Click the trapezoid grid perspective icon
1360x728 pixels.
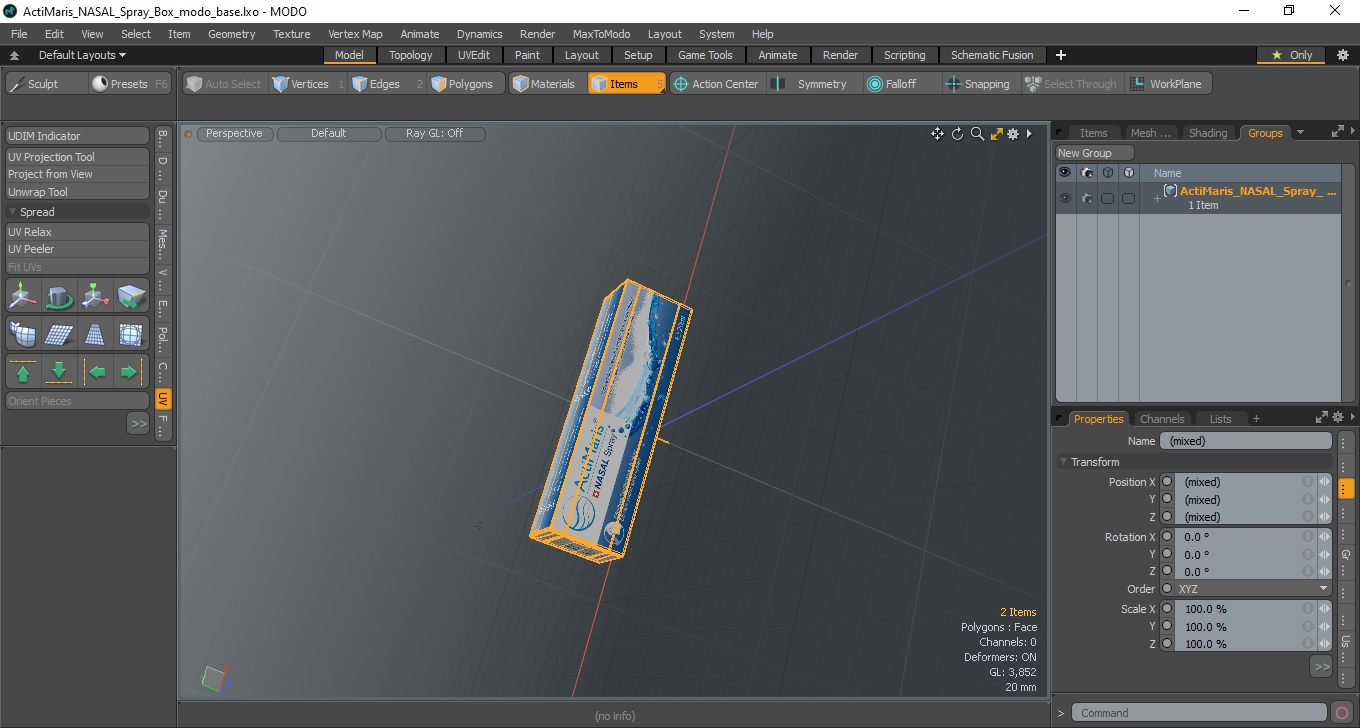[x=95, y=334]
